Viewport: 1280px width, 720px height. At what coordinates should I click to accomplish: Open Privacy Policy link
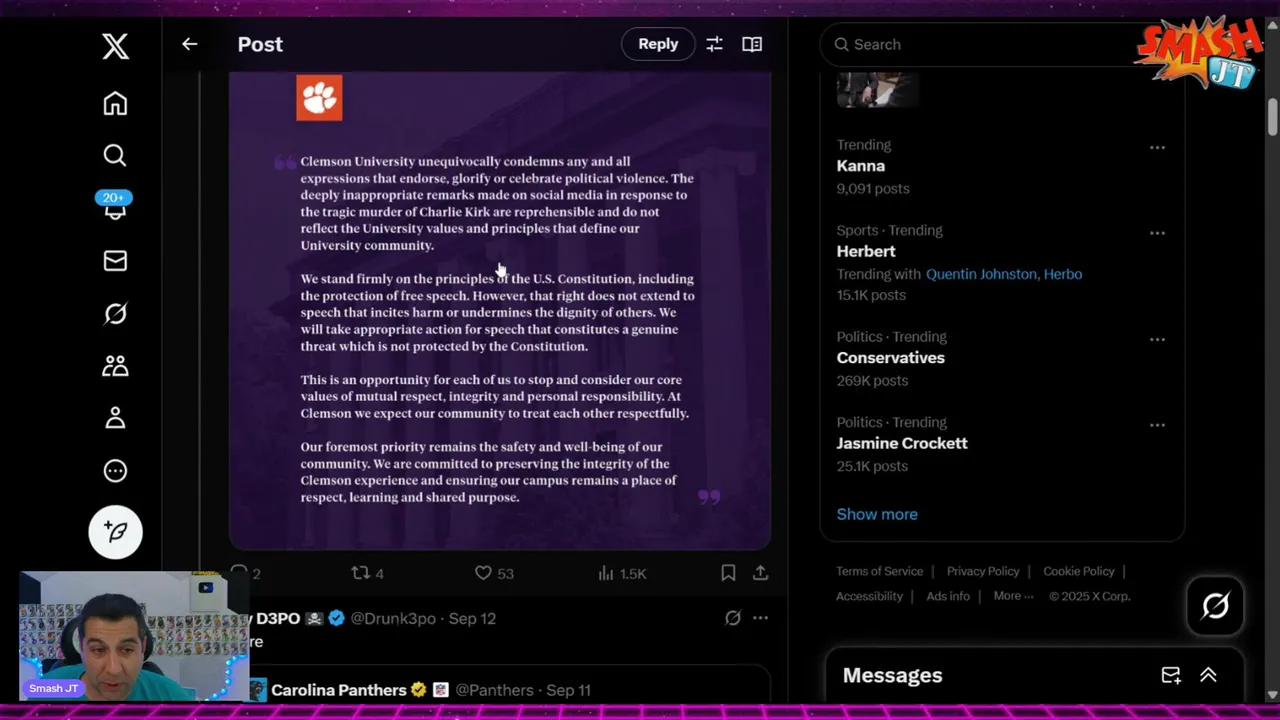pos(983,571)
